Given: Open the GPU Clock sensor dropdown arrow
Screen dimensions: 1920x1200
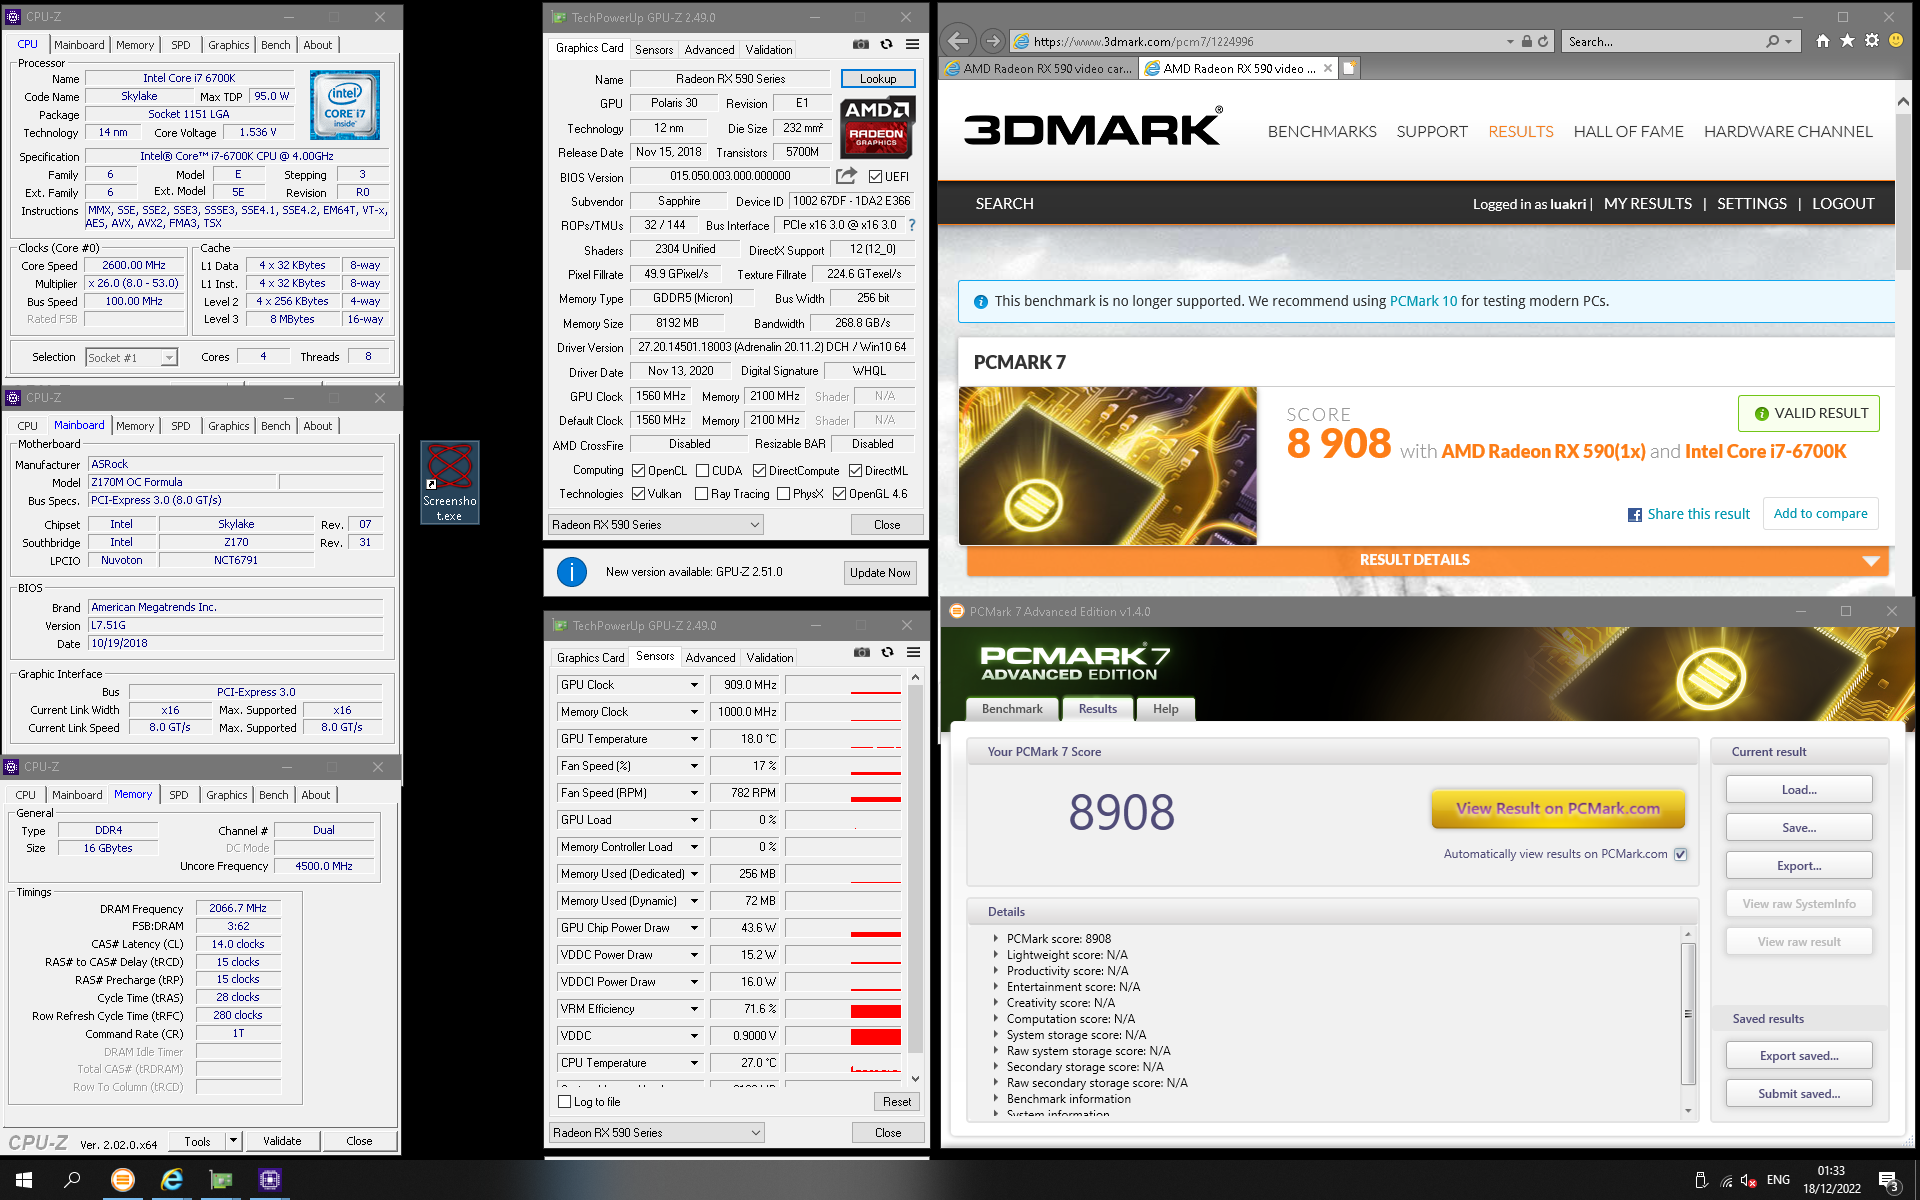Looking at the screenshot, I should tap(694, 685).
